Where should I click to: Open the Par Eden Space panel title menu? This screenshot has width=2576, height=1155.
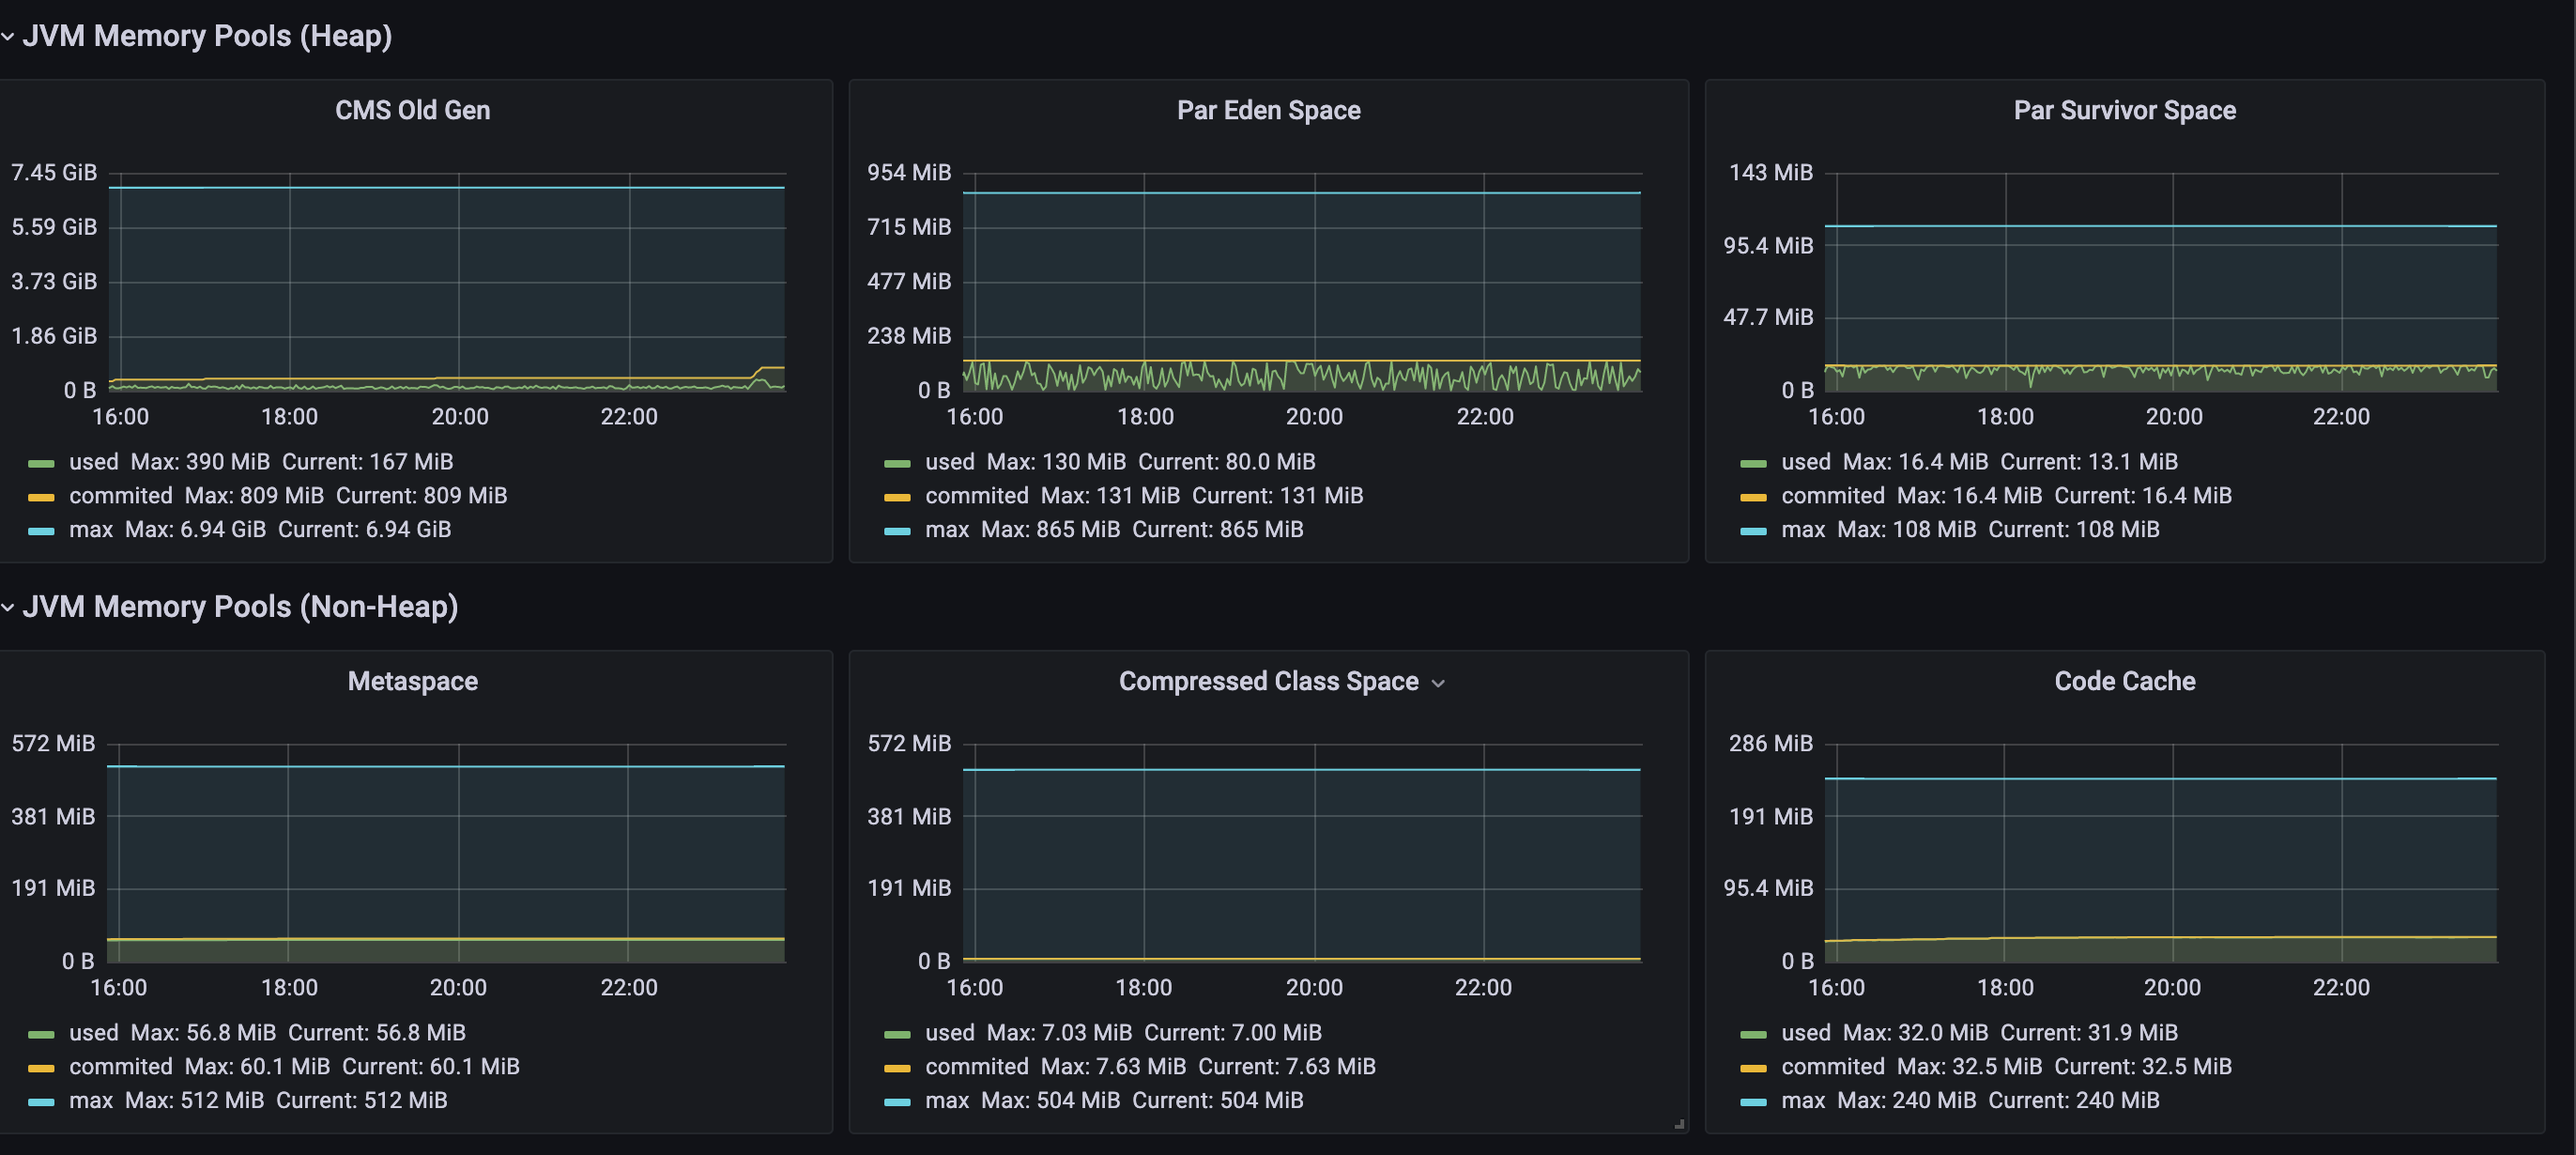tap(1268, 110)
